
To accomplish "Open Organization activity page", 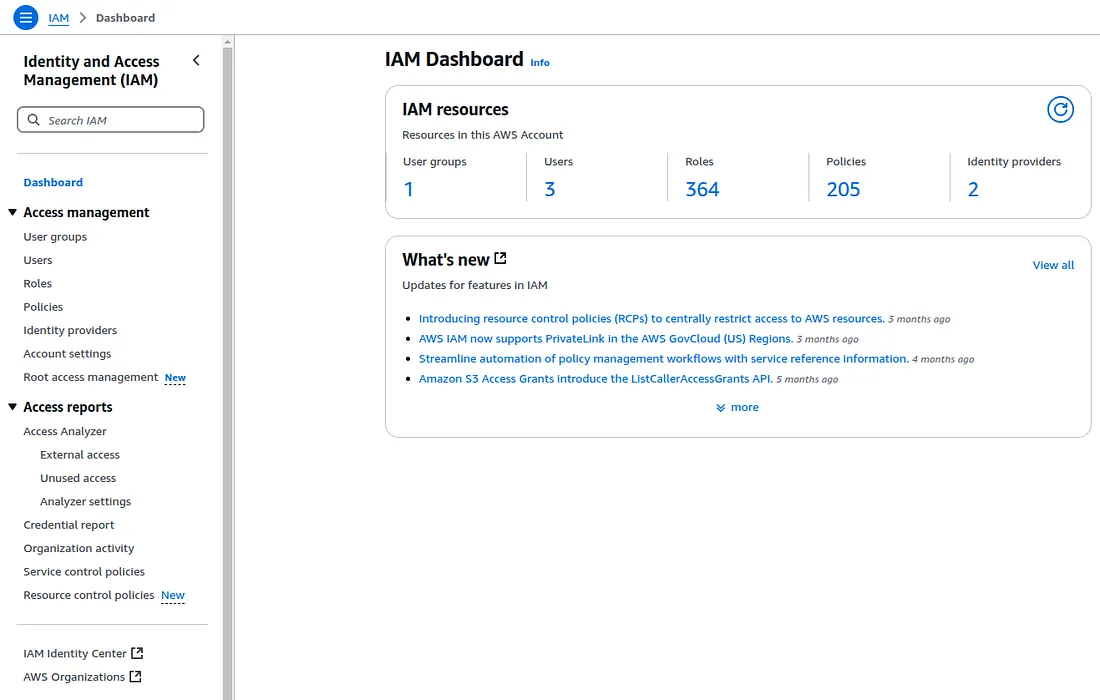I will click(79, 548).
